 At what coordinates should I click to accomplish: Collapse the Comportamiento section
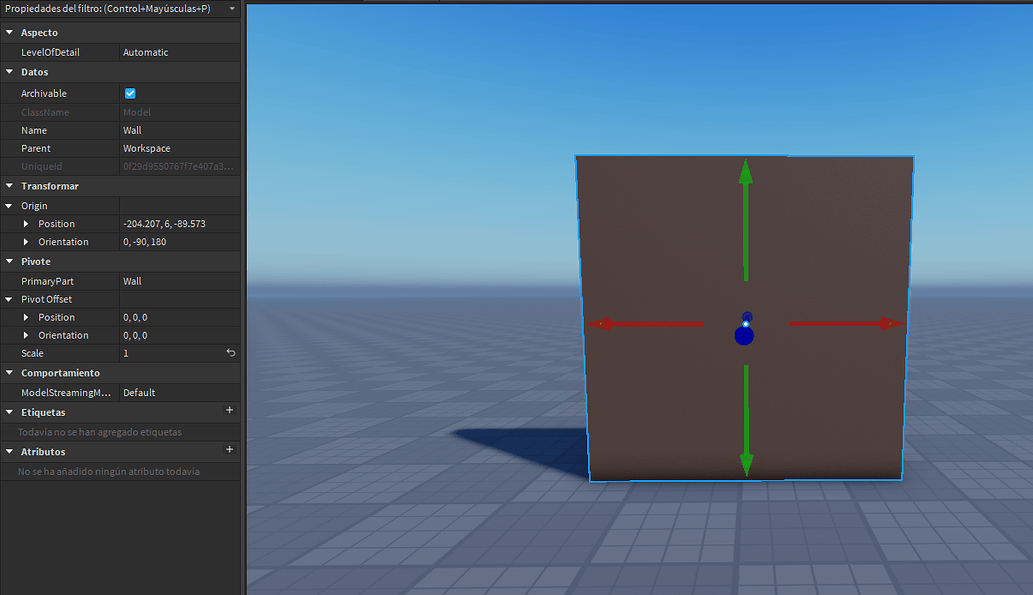pos(10,372)
